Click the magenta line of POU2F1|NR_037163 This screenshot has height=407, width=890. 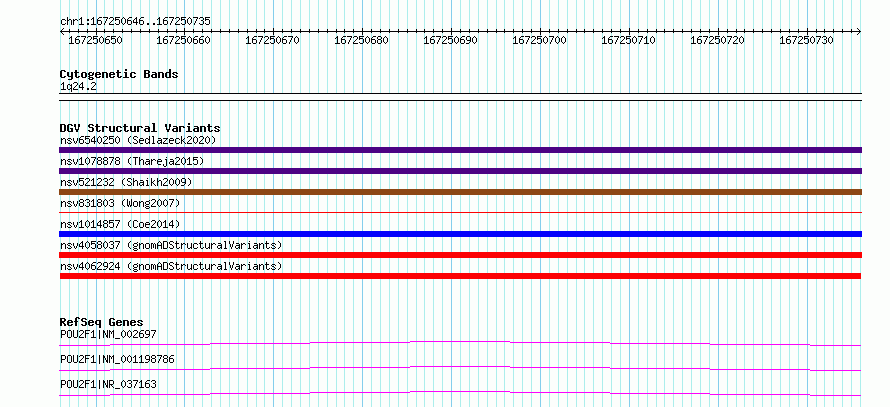461,393
